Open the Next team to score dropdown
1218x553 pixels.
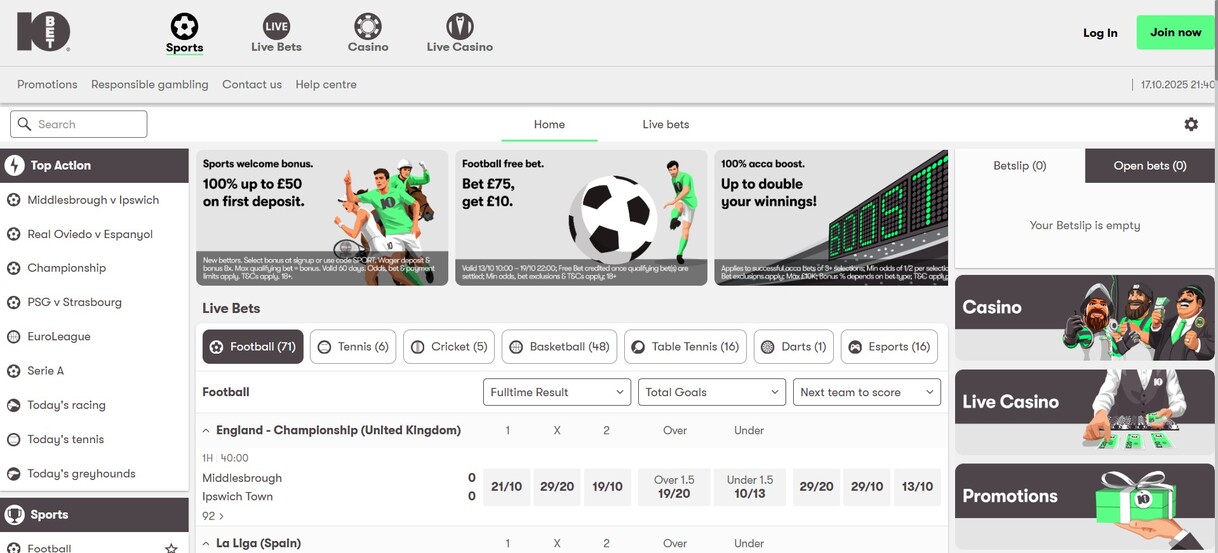pos(867,392)
